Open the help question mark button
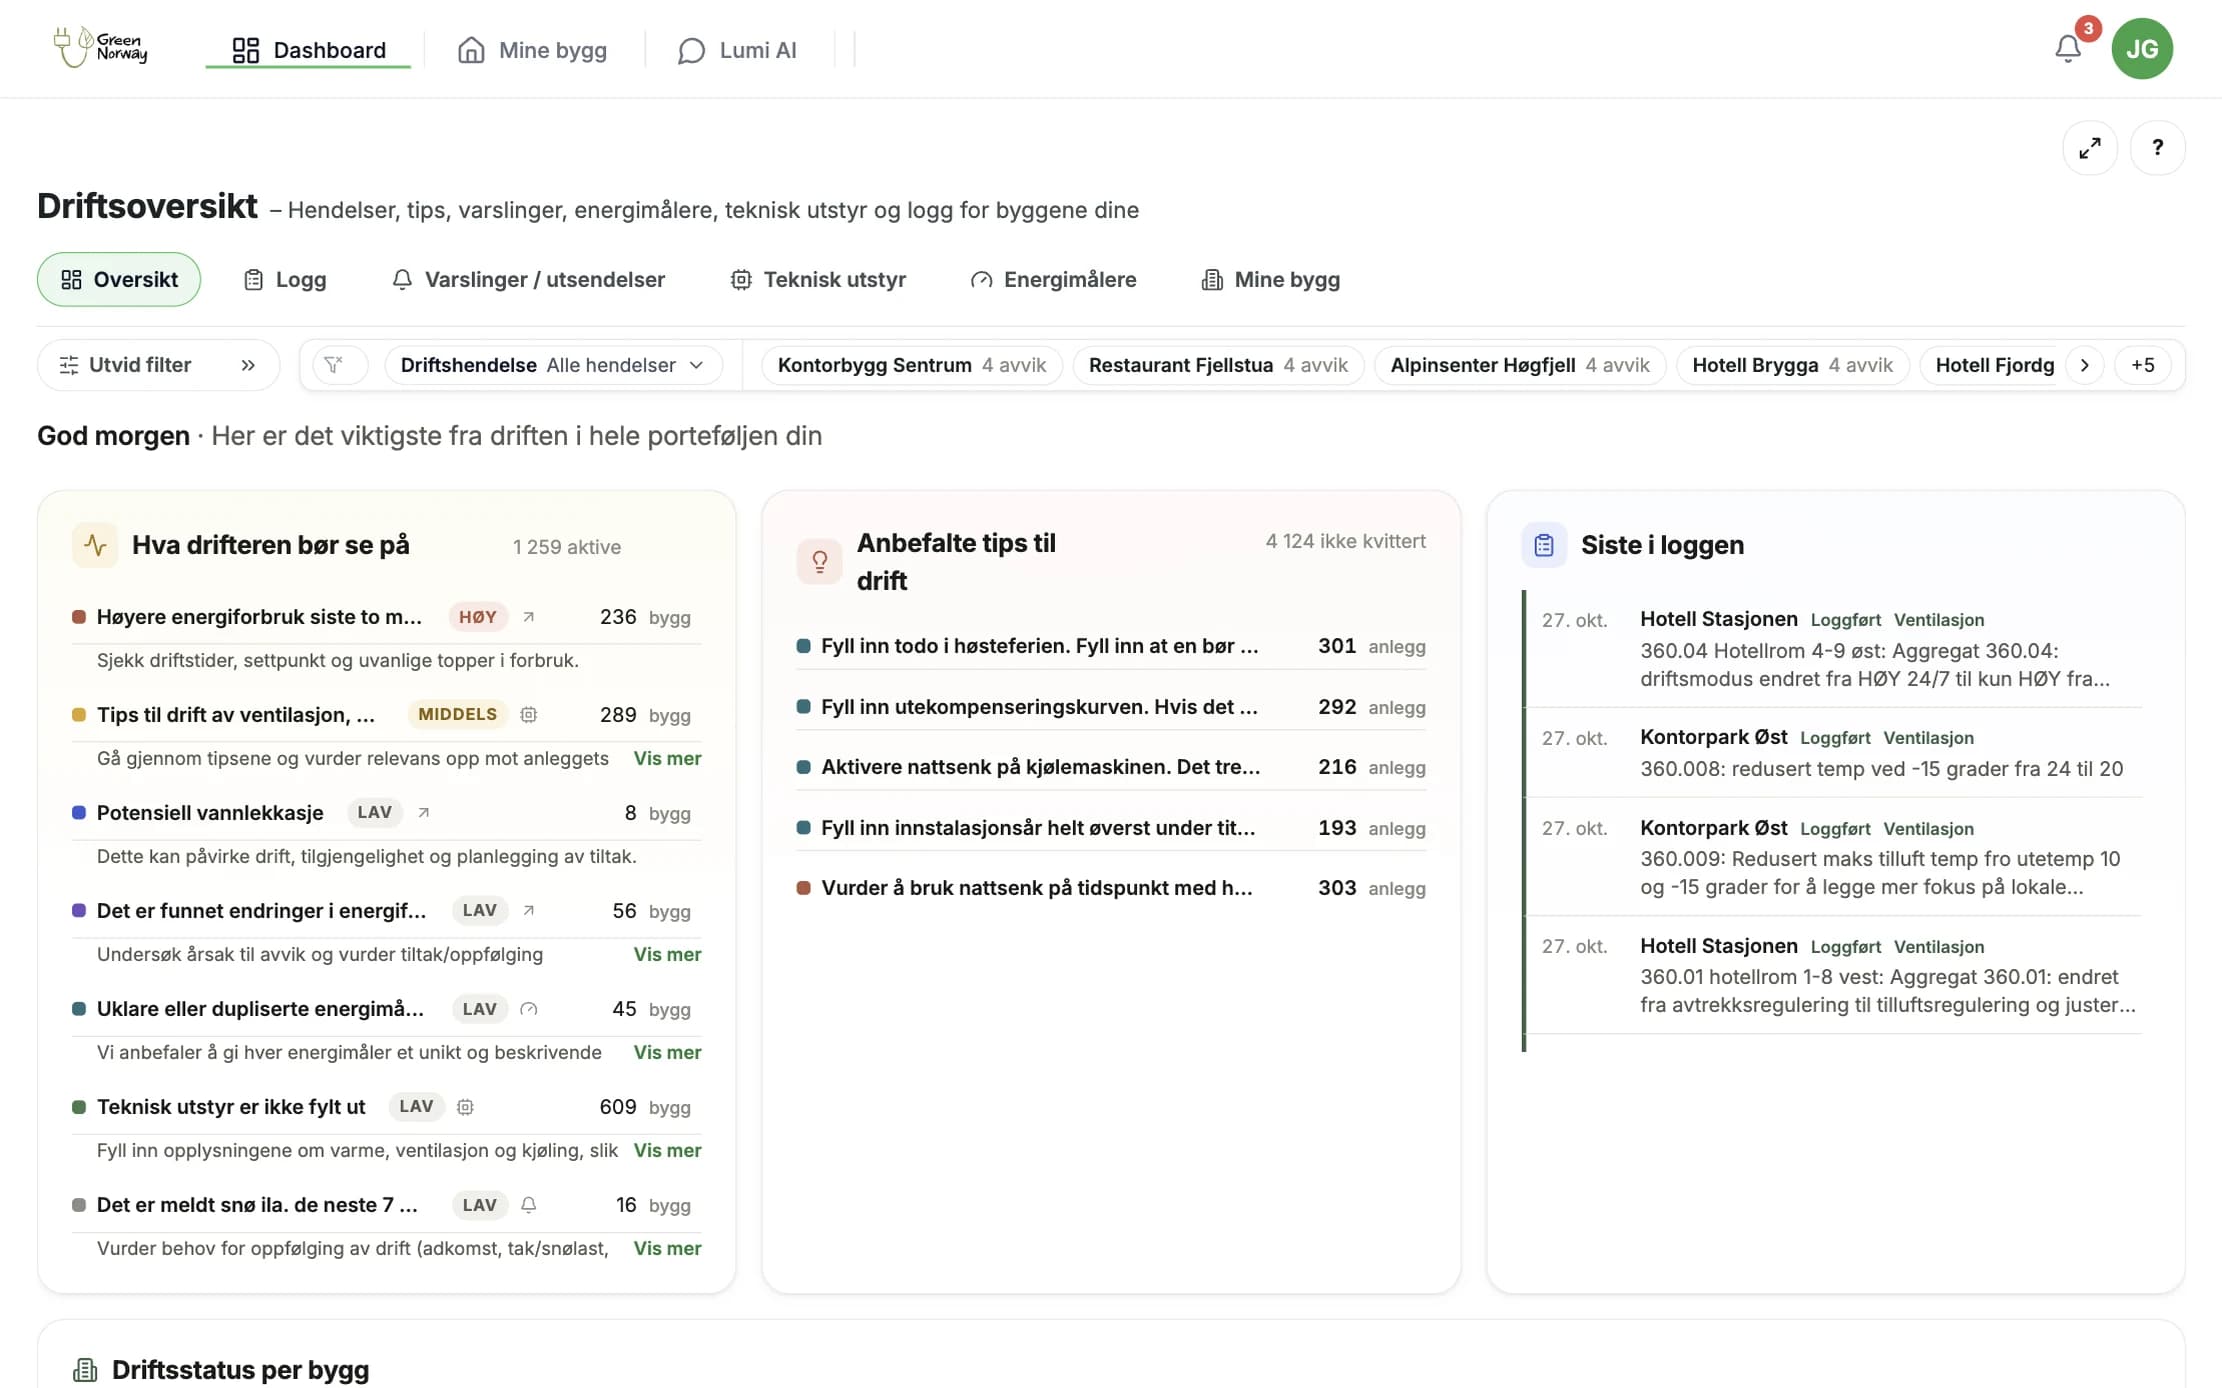 tap(2157, 148)
